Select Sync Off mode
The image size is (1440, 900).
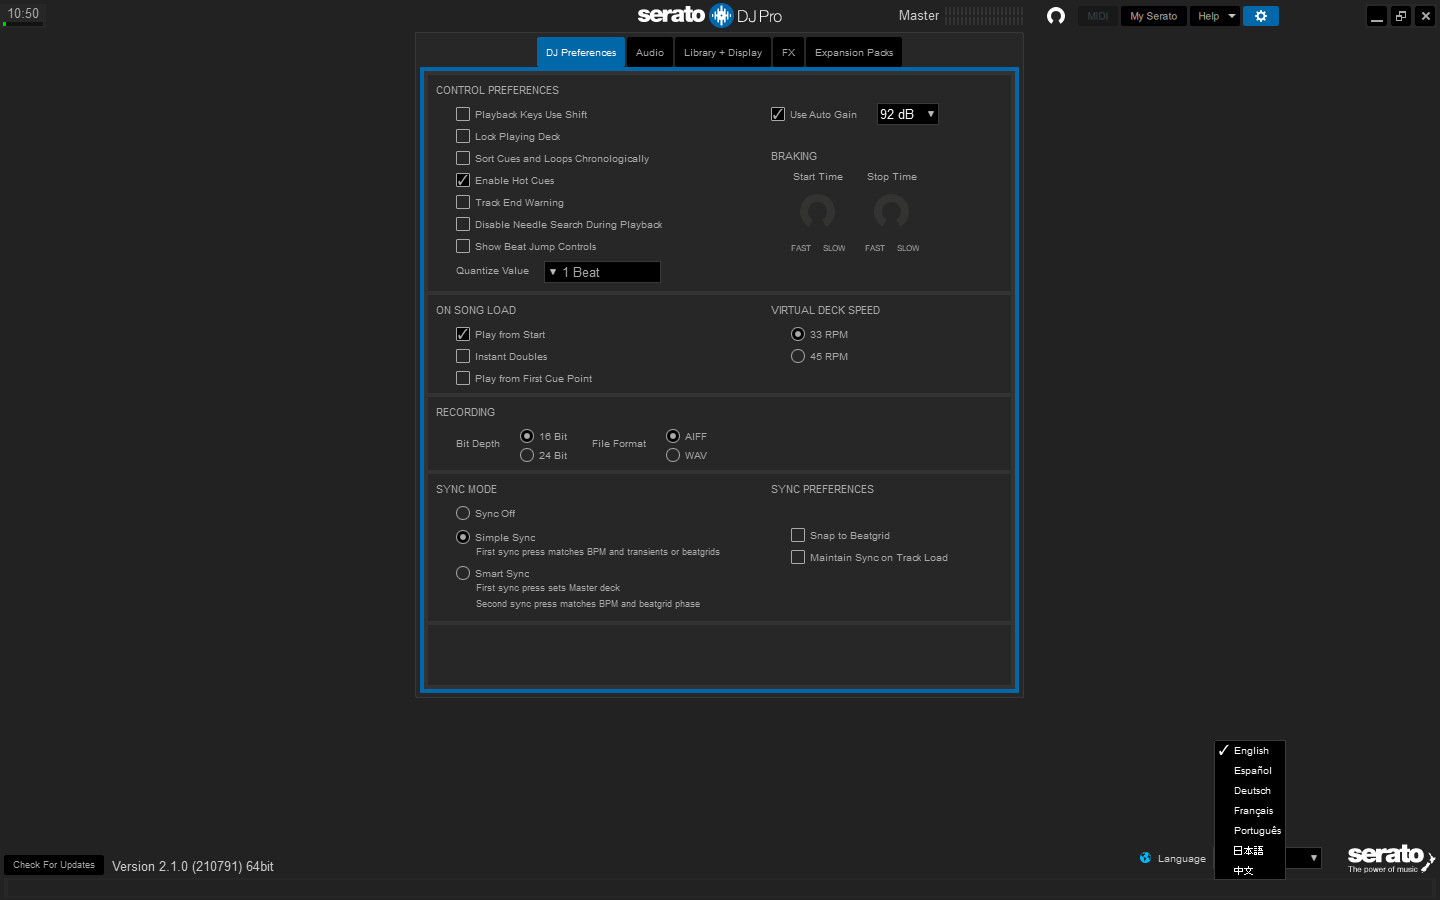coord(463,513)
